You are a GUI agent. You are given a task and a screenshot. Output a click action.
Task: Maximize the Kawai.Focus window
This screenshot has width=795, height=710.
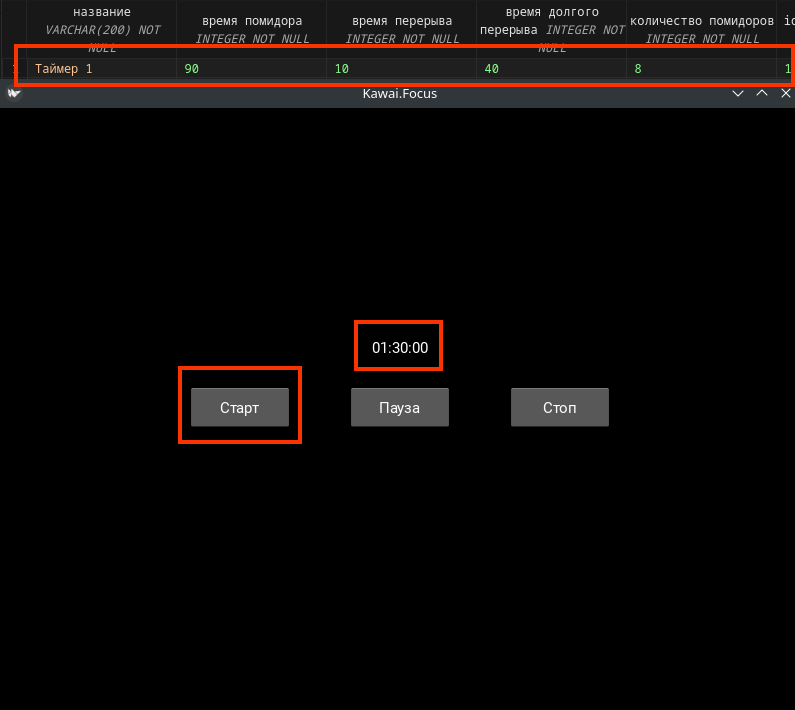point(762,93)
